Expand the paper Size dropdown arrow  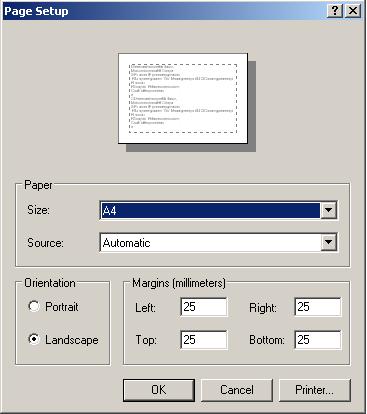(x=329, y=210)
